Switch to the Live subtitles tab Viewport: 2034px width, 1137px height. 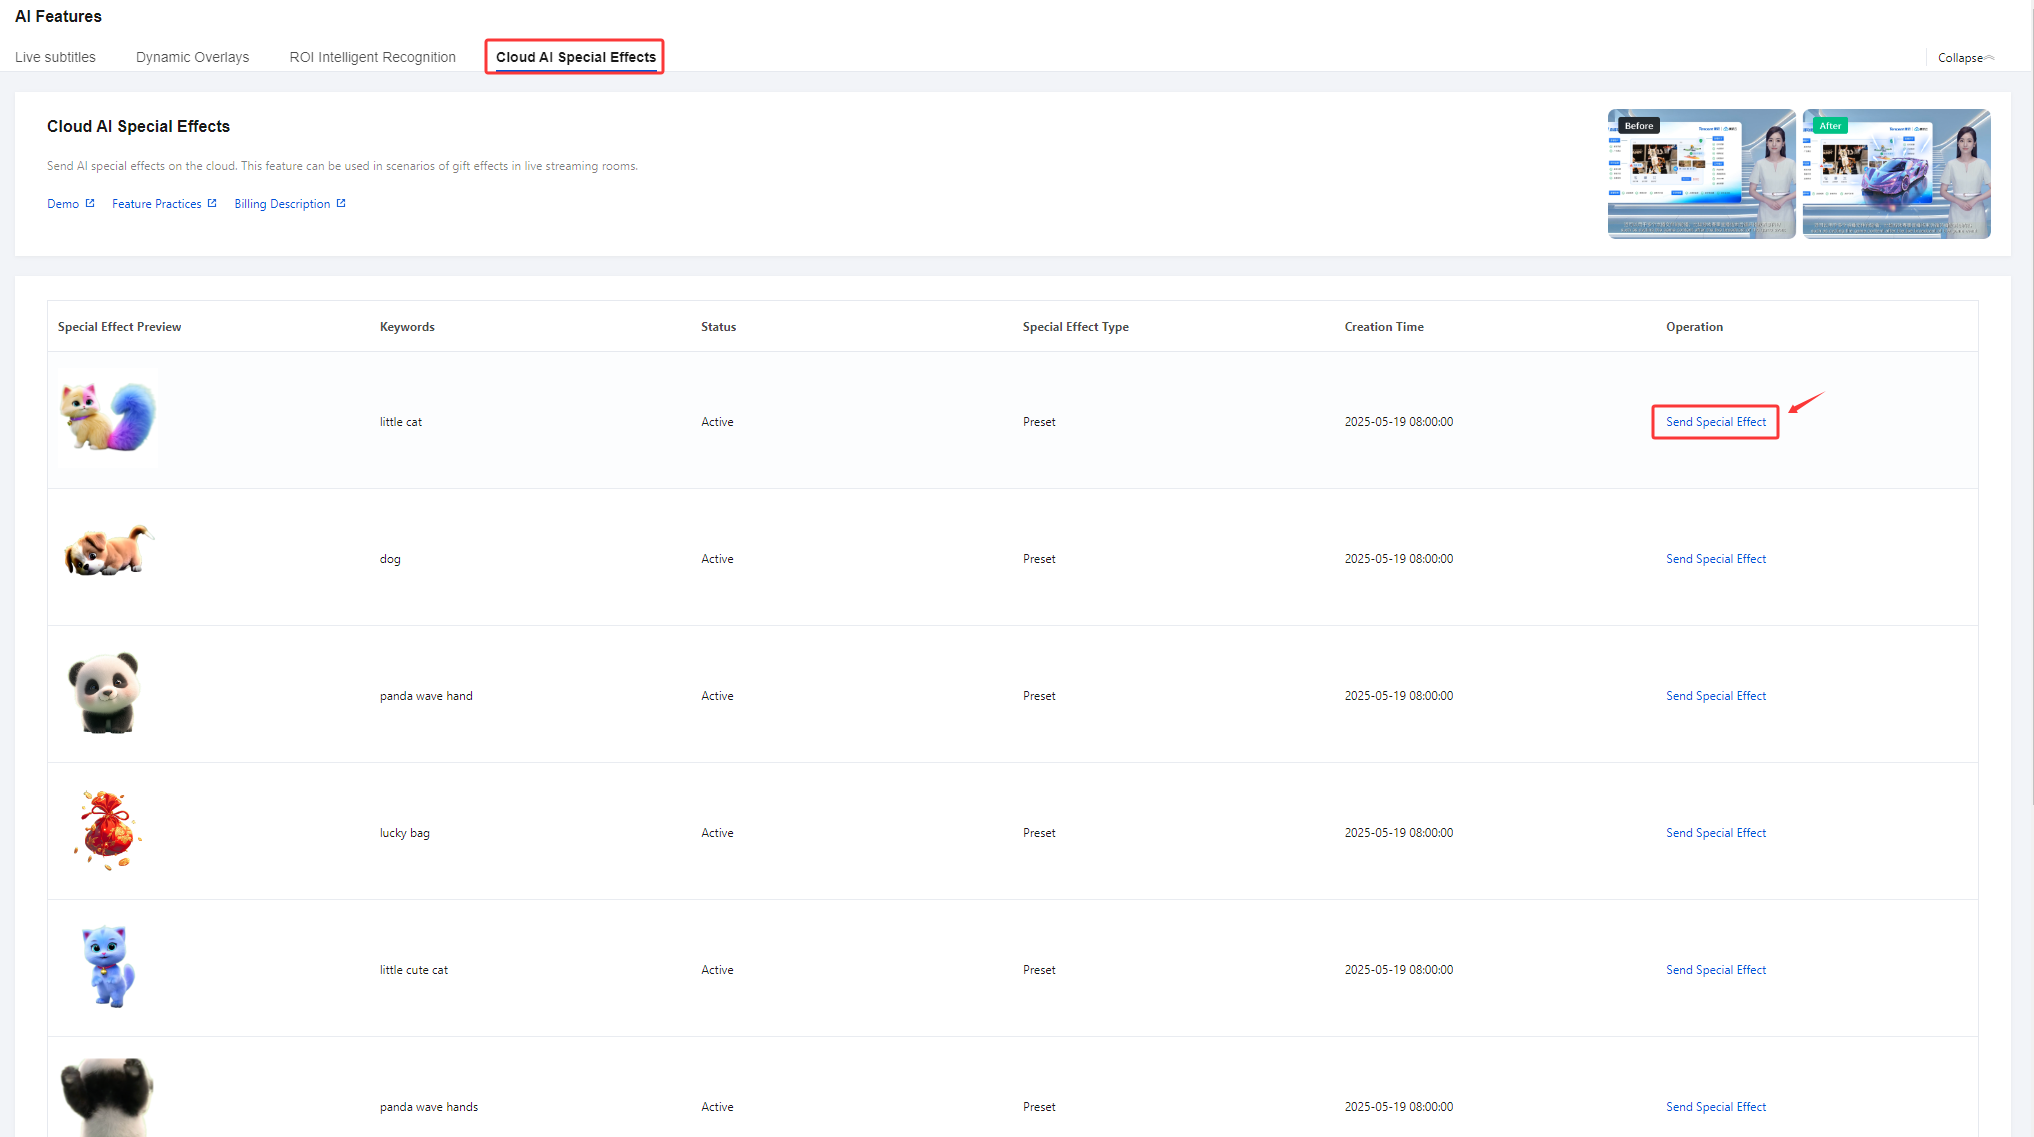click(55, 57)
